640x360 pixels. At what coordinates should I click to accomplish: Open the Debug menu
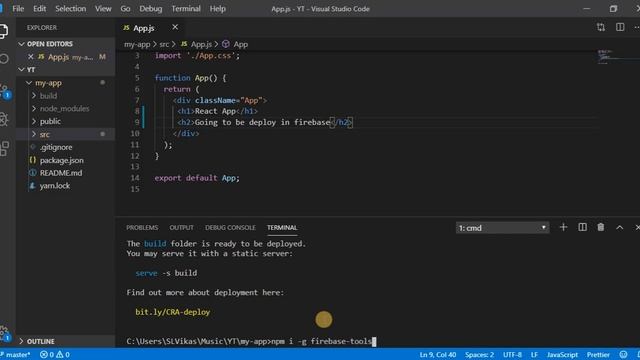[x=151, y=9]
